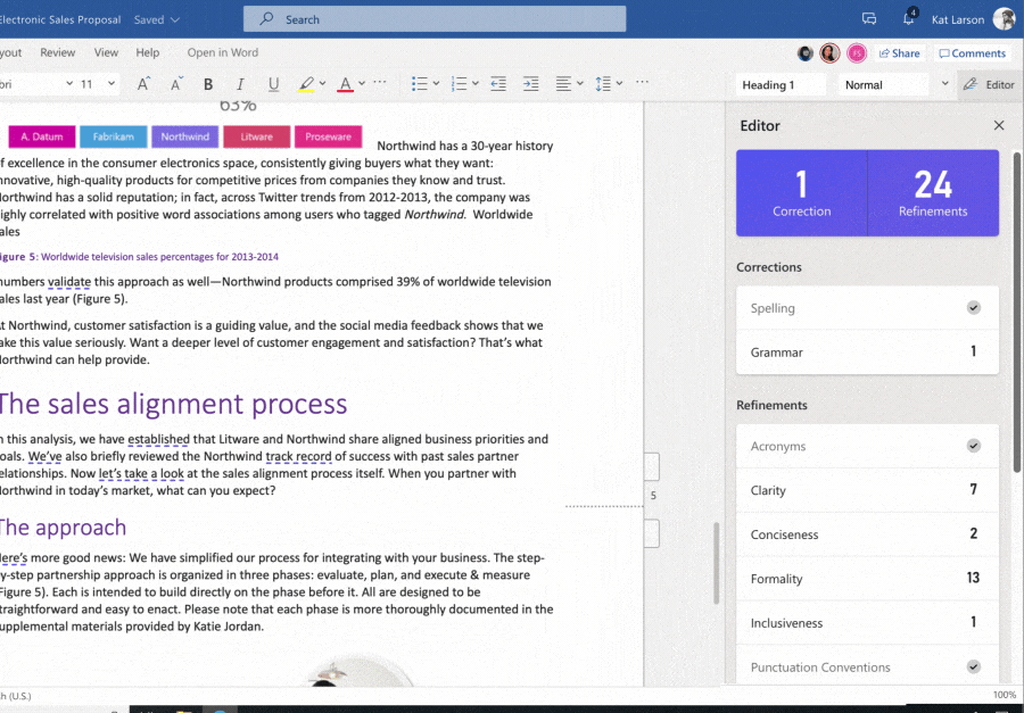1024x713 pixels.
Task: Switch to the Review tab
Action: pyautogui.click(x=57, y=52)
